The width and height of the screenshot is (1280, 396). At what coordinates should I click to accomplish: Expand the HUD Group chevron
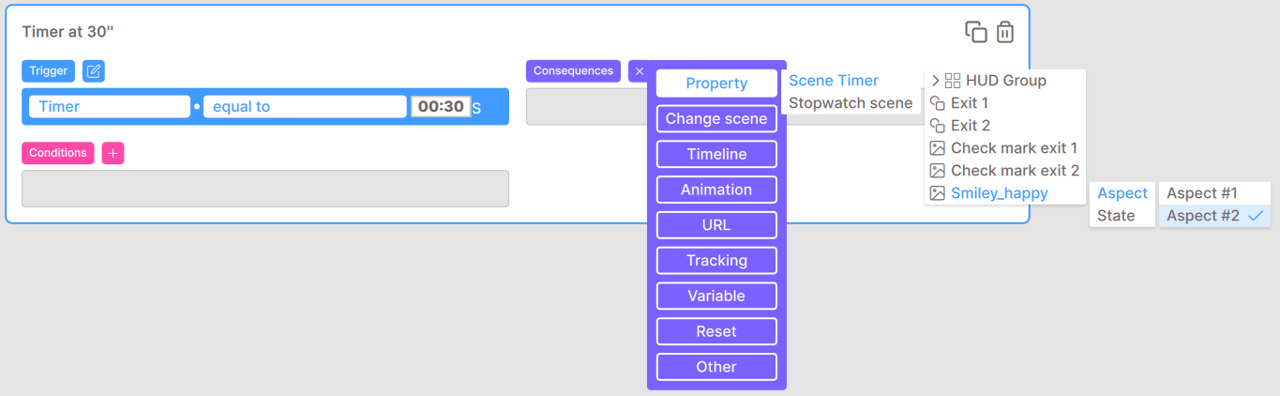coord(935,80)
